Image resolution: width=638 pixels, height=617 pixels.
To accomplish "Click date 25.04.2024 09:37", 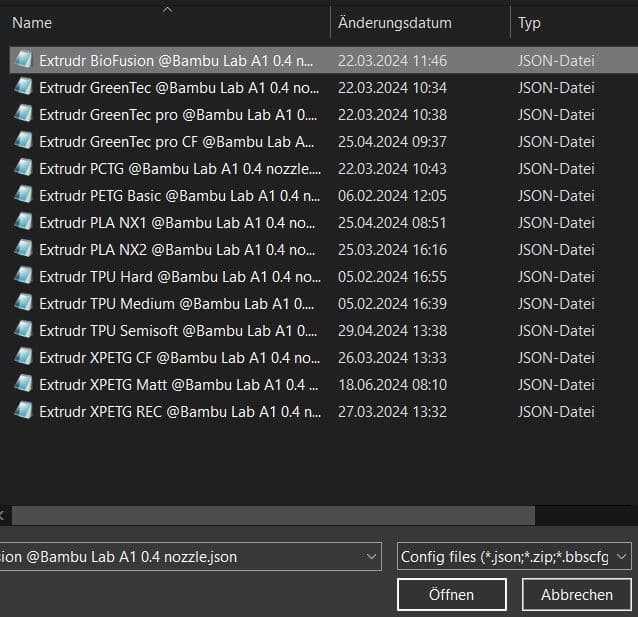I will 392,142.
